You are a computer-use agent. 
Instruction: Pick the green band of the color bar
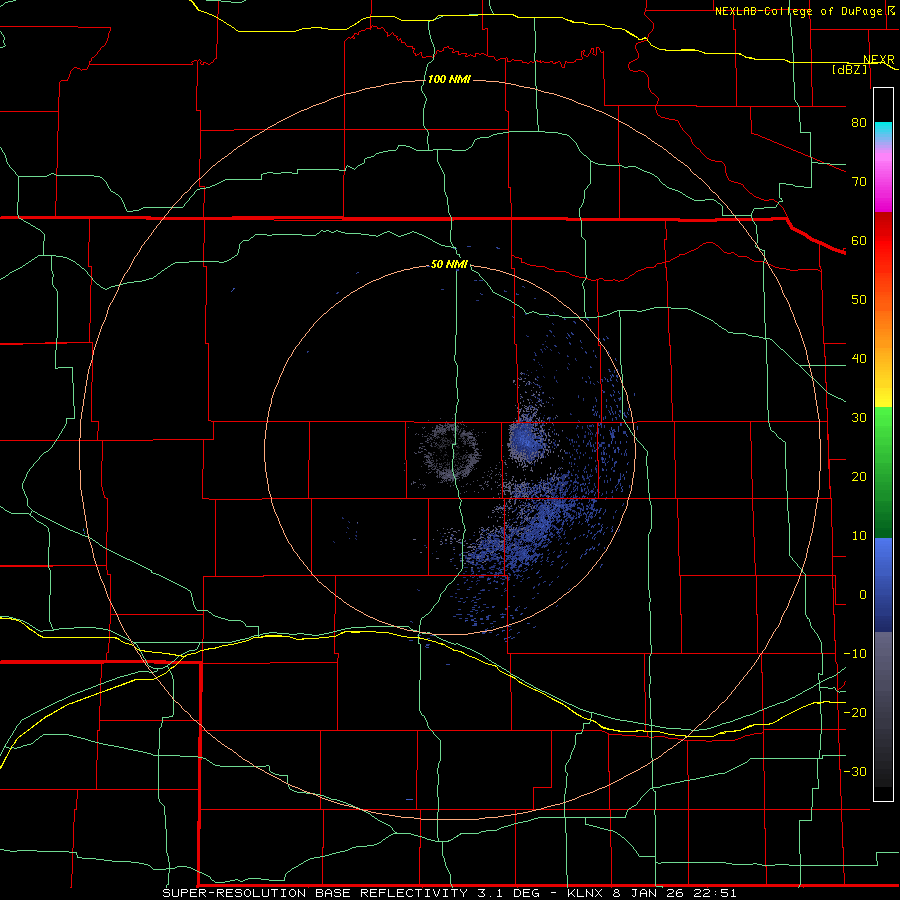coord(883,472)
